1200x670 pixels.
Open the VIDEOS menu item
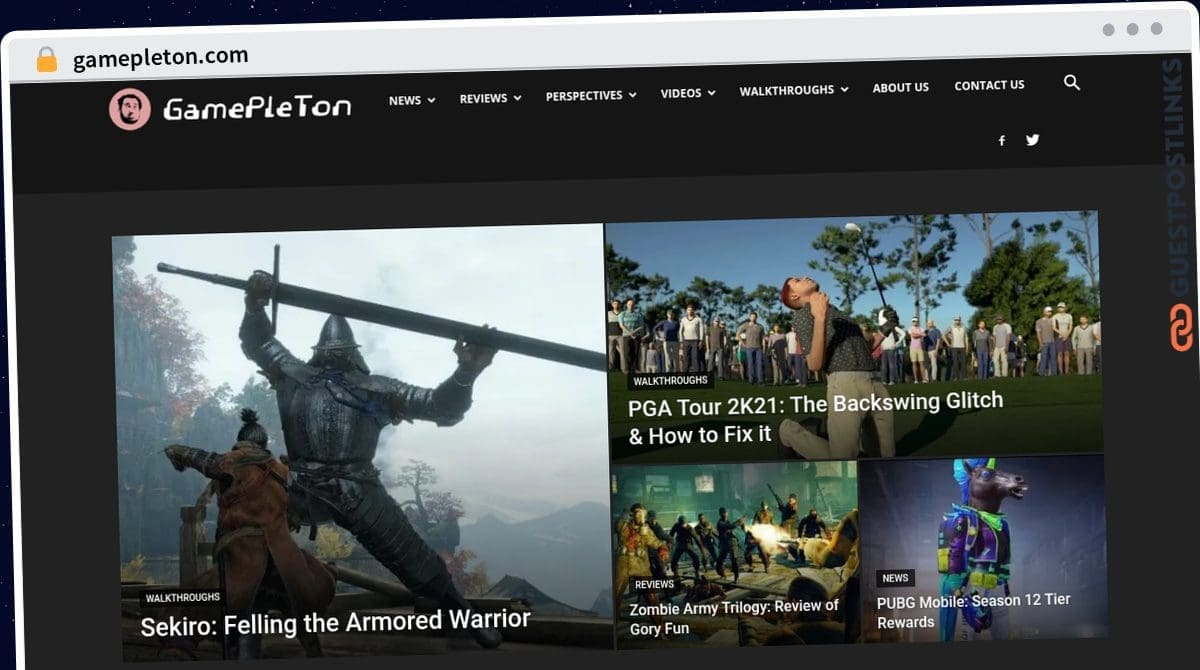point(681,93)
